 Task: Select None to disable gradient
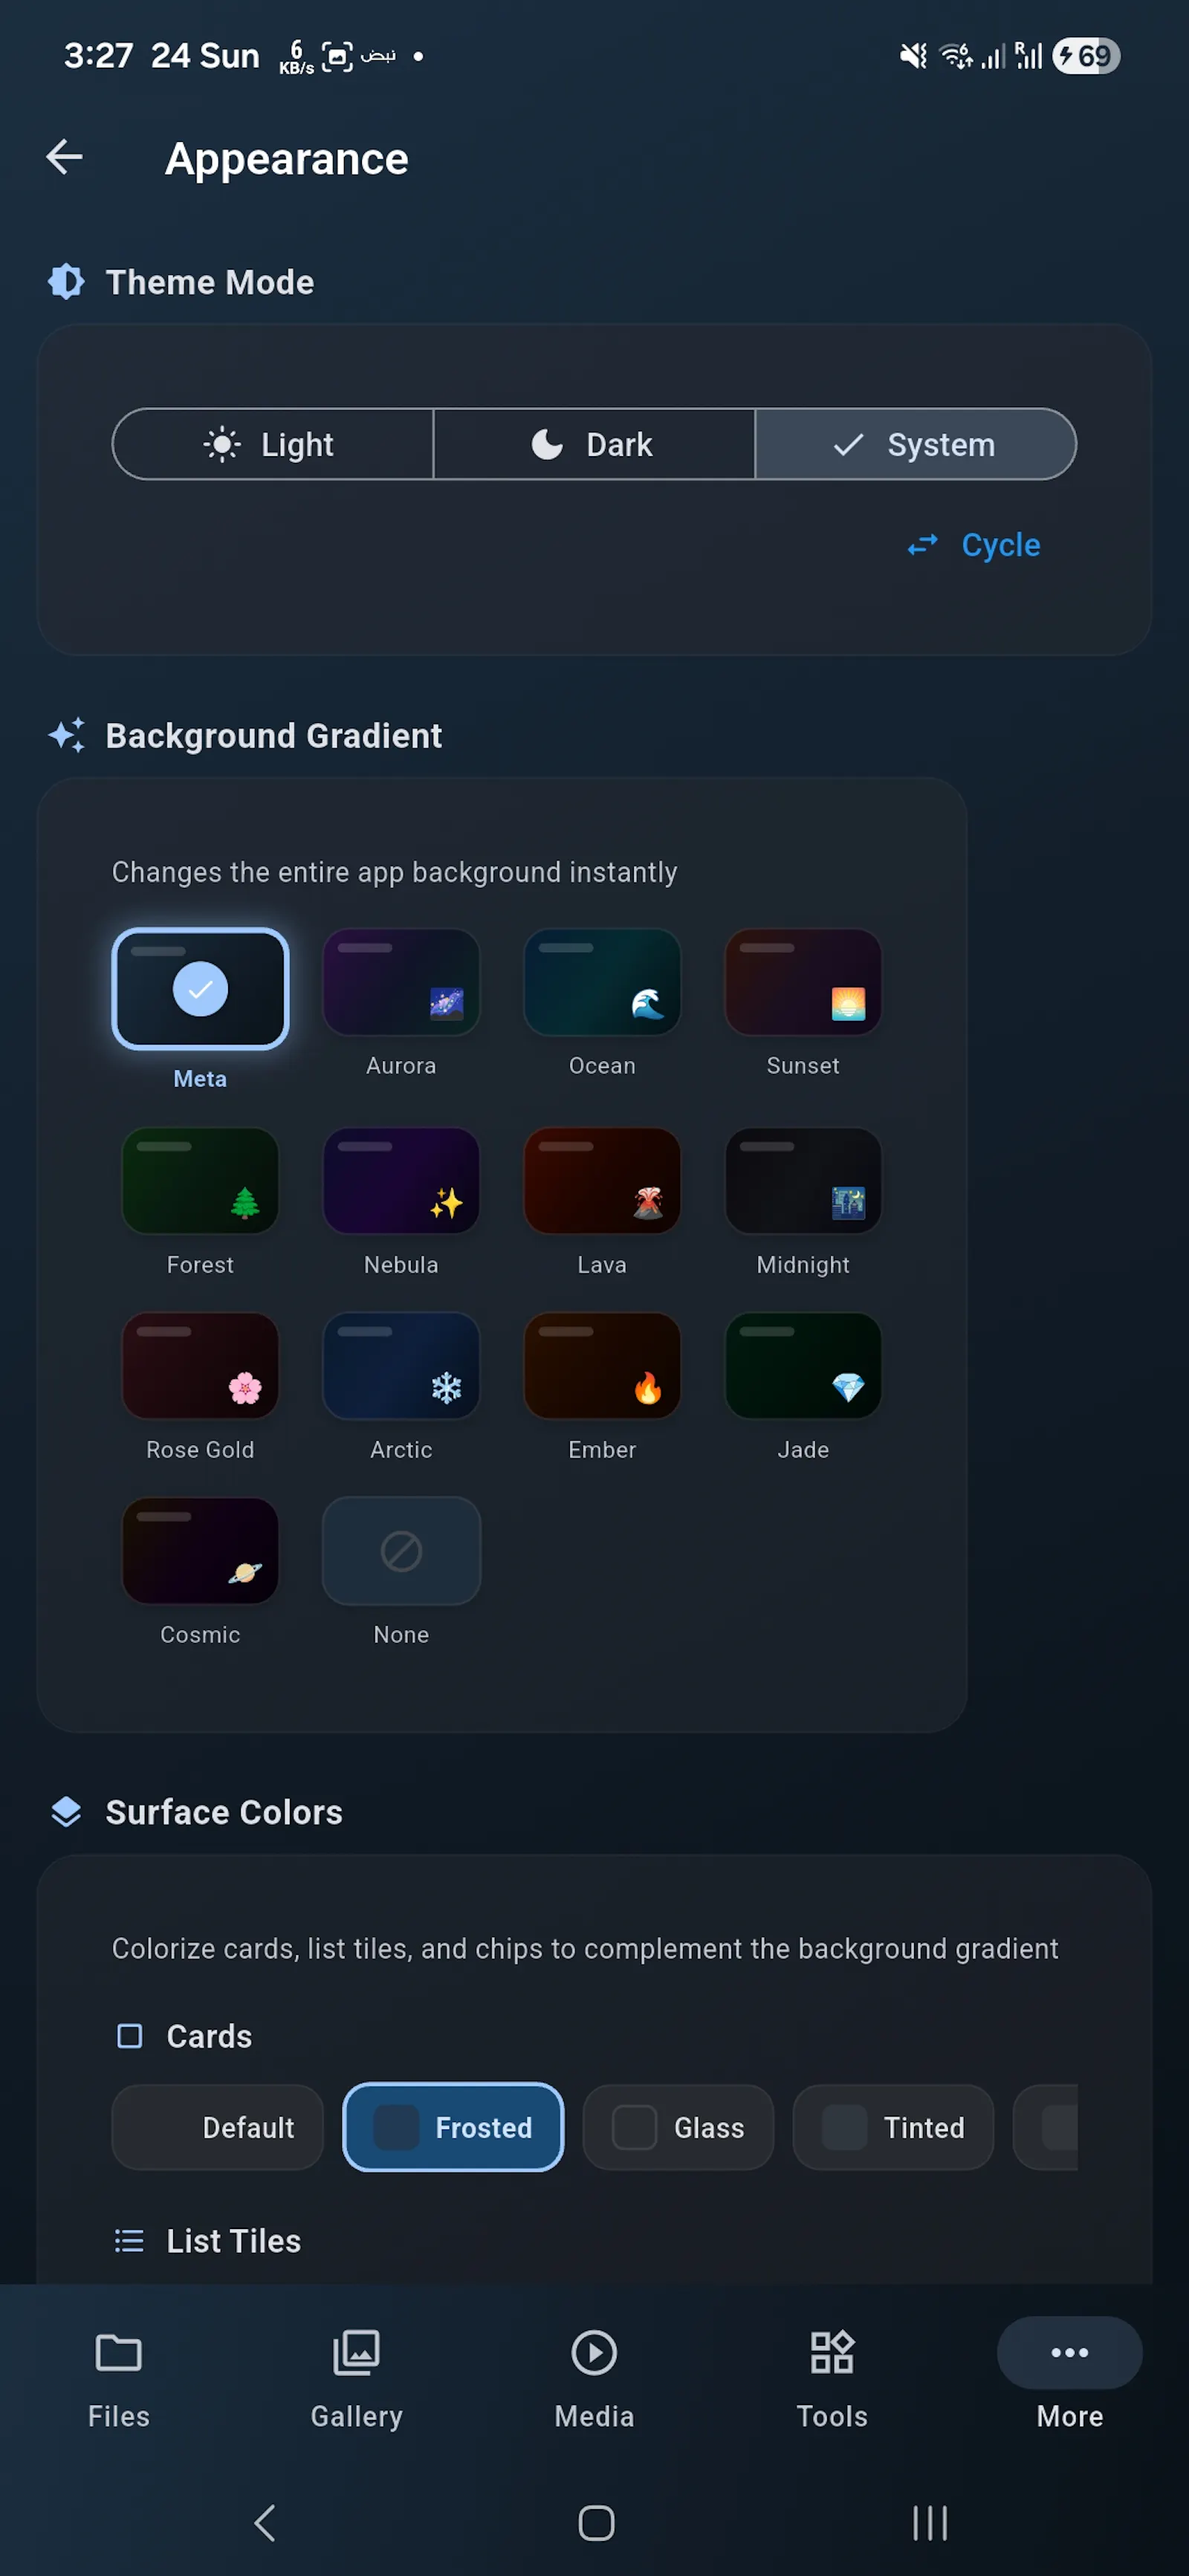401,1551
